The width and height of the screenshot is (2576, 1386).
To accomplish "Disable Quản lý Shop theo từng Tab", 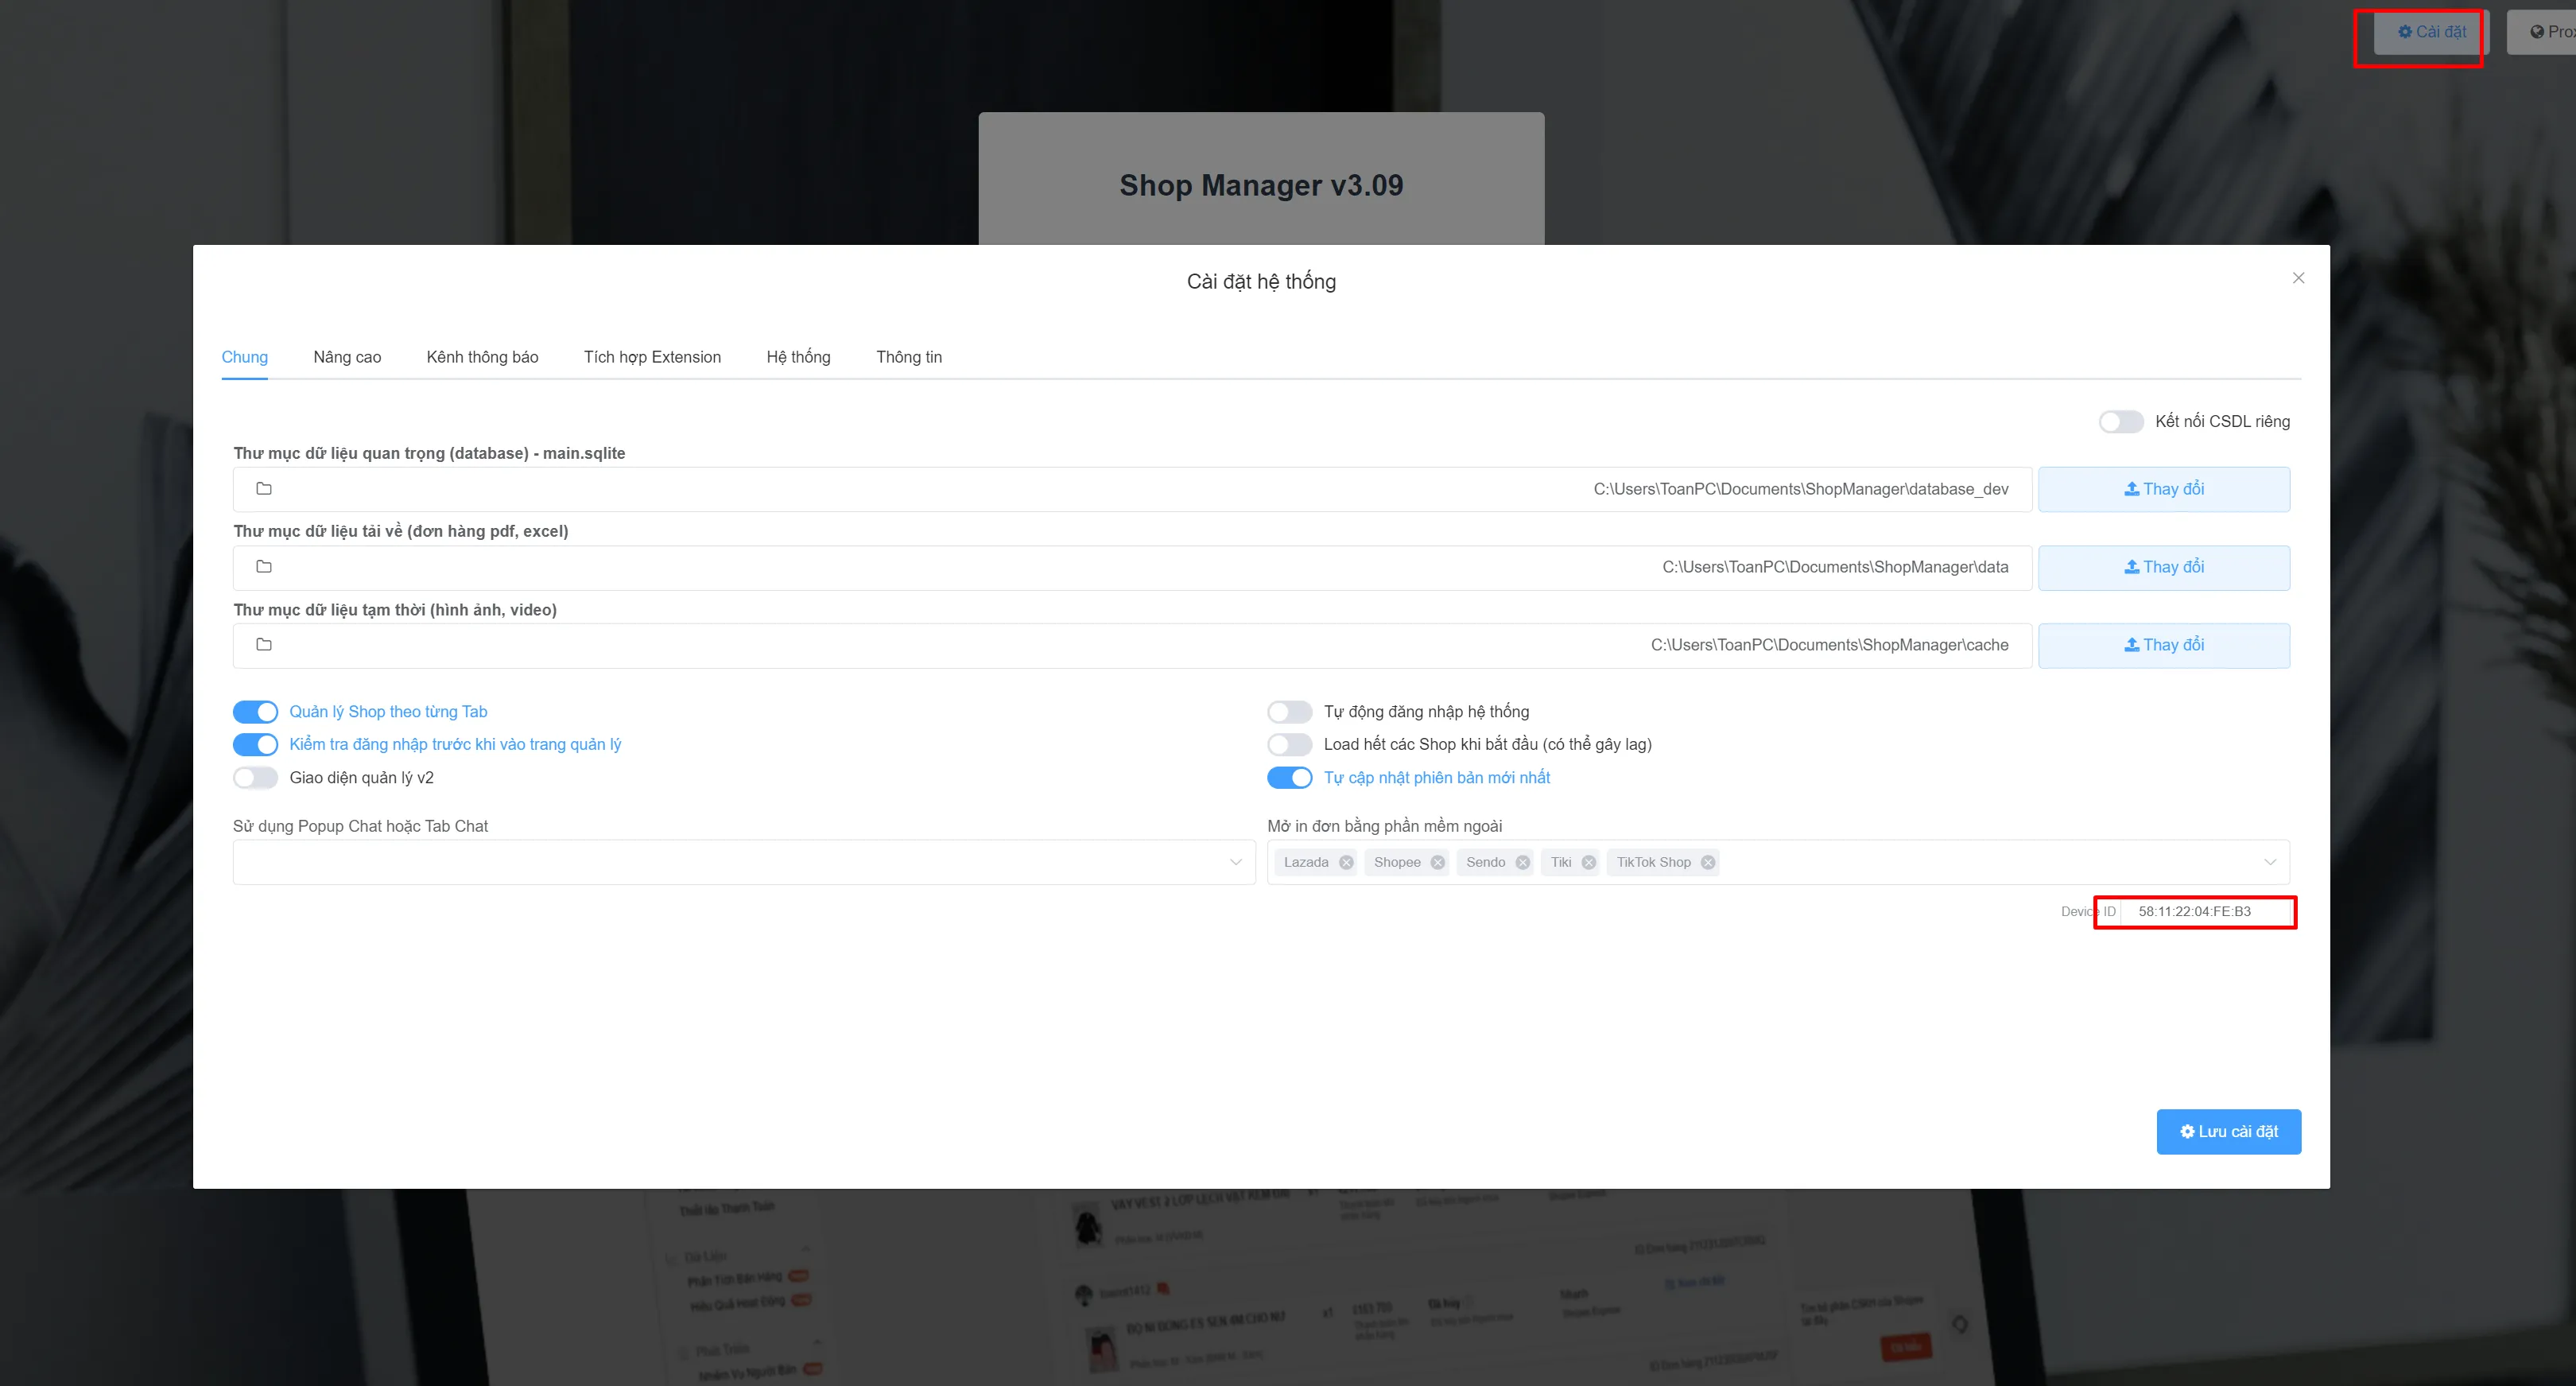I will pyautogui.click(x=255, y=711).
